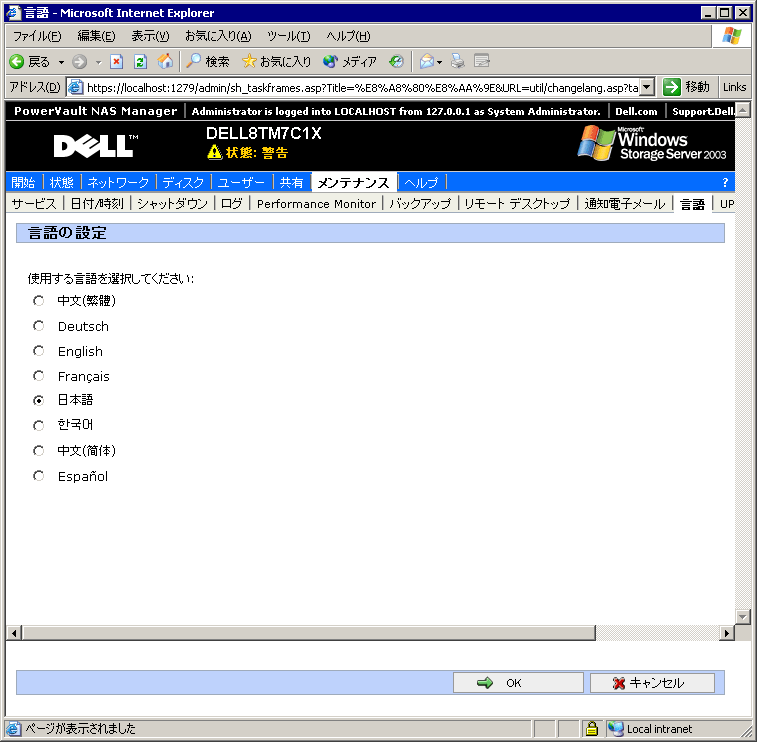Viewport: 757px width, 742px height.
Task: Click the IE icon in the title bar
Action: click(x=13, y=13)
